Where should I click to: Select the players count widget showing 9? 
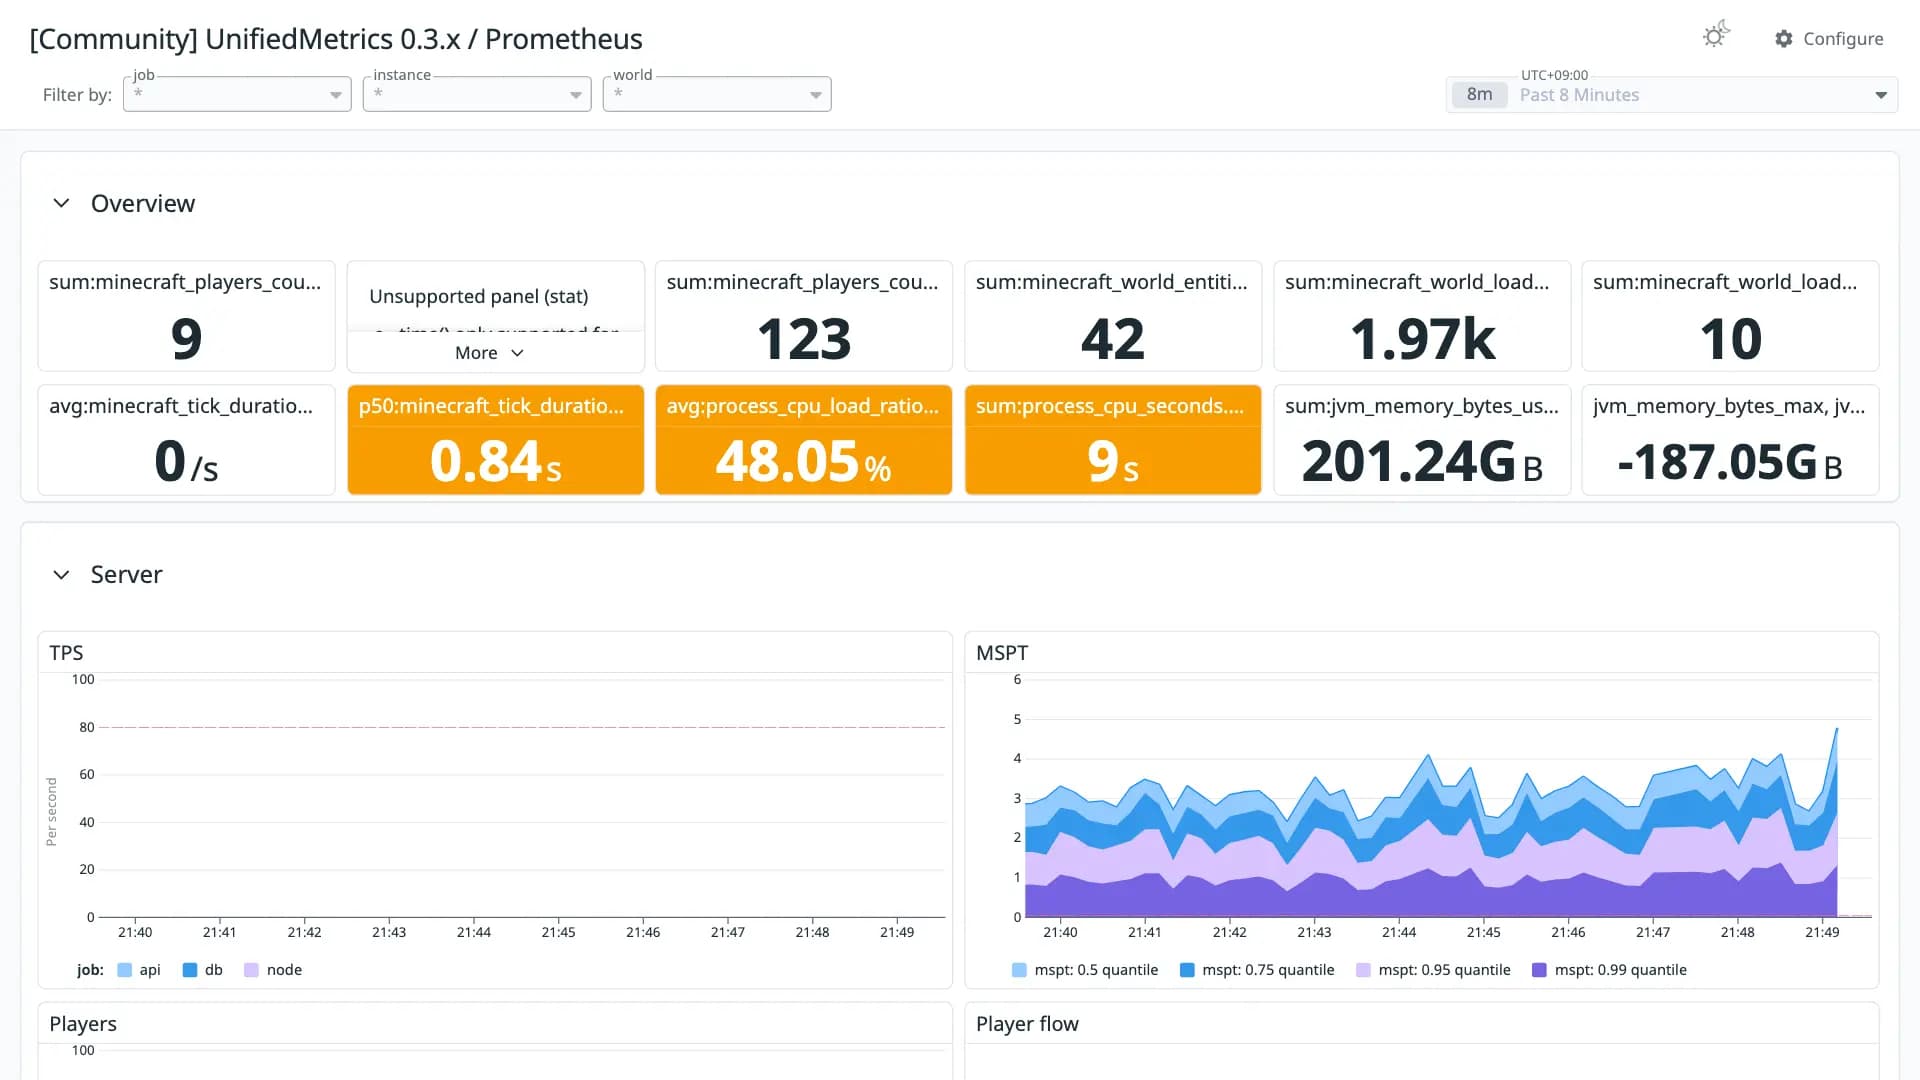point(186,316)
